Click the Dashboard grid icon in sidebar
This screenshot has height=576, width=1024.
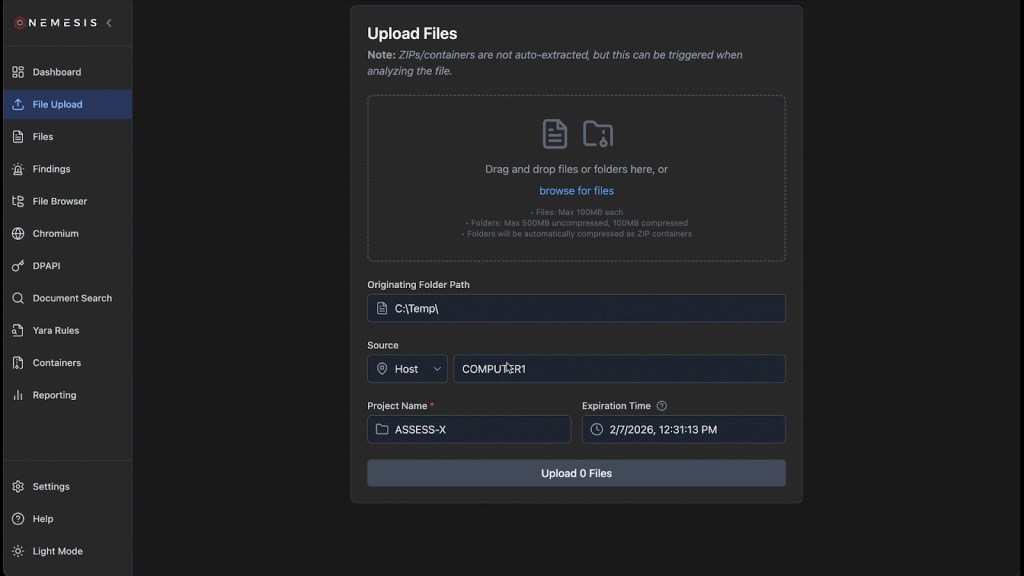[x=18, y=72]
